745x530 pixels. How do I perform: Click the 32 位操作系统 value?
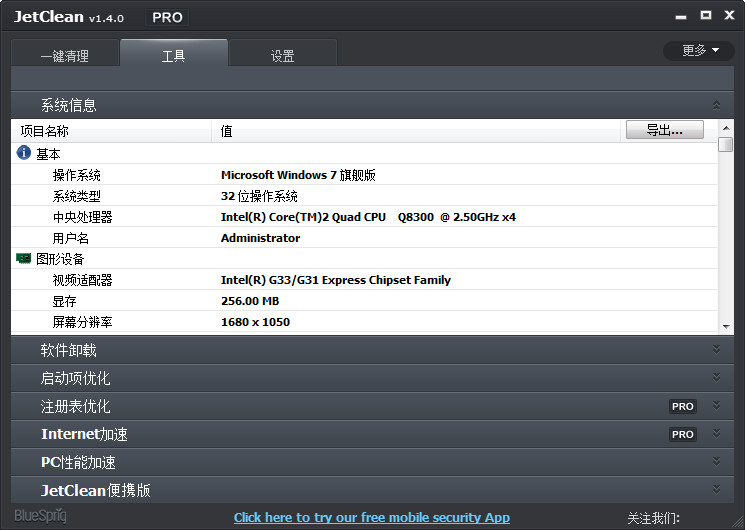tap(259, 196)
